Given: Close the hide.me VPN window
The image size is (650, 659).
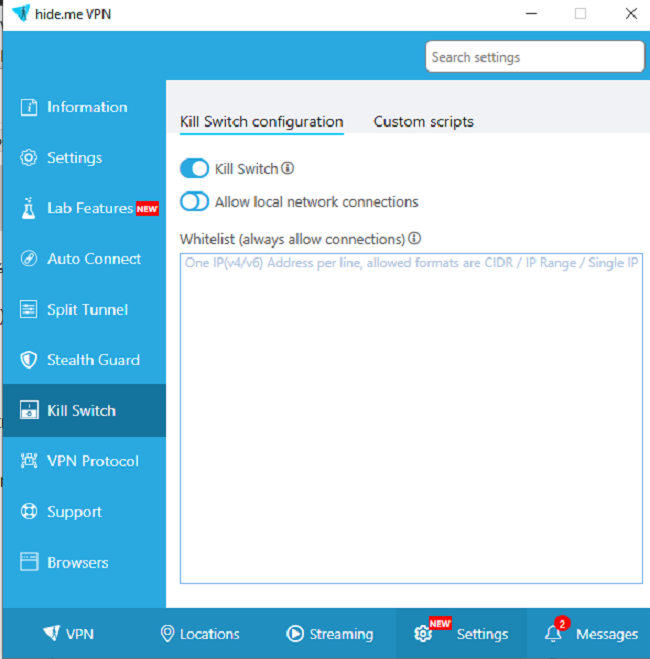Looking at the screenshot, I should pyautogui.click(x=631, y=13).
